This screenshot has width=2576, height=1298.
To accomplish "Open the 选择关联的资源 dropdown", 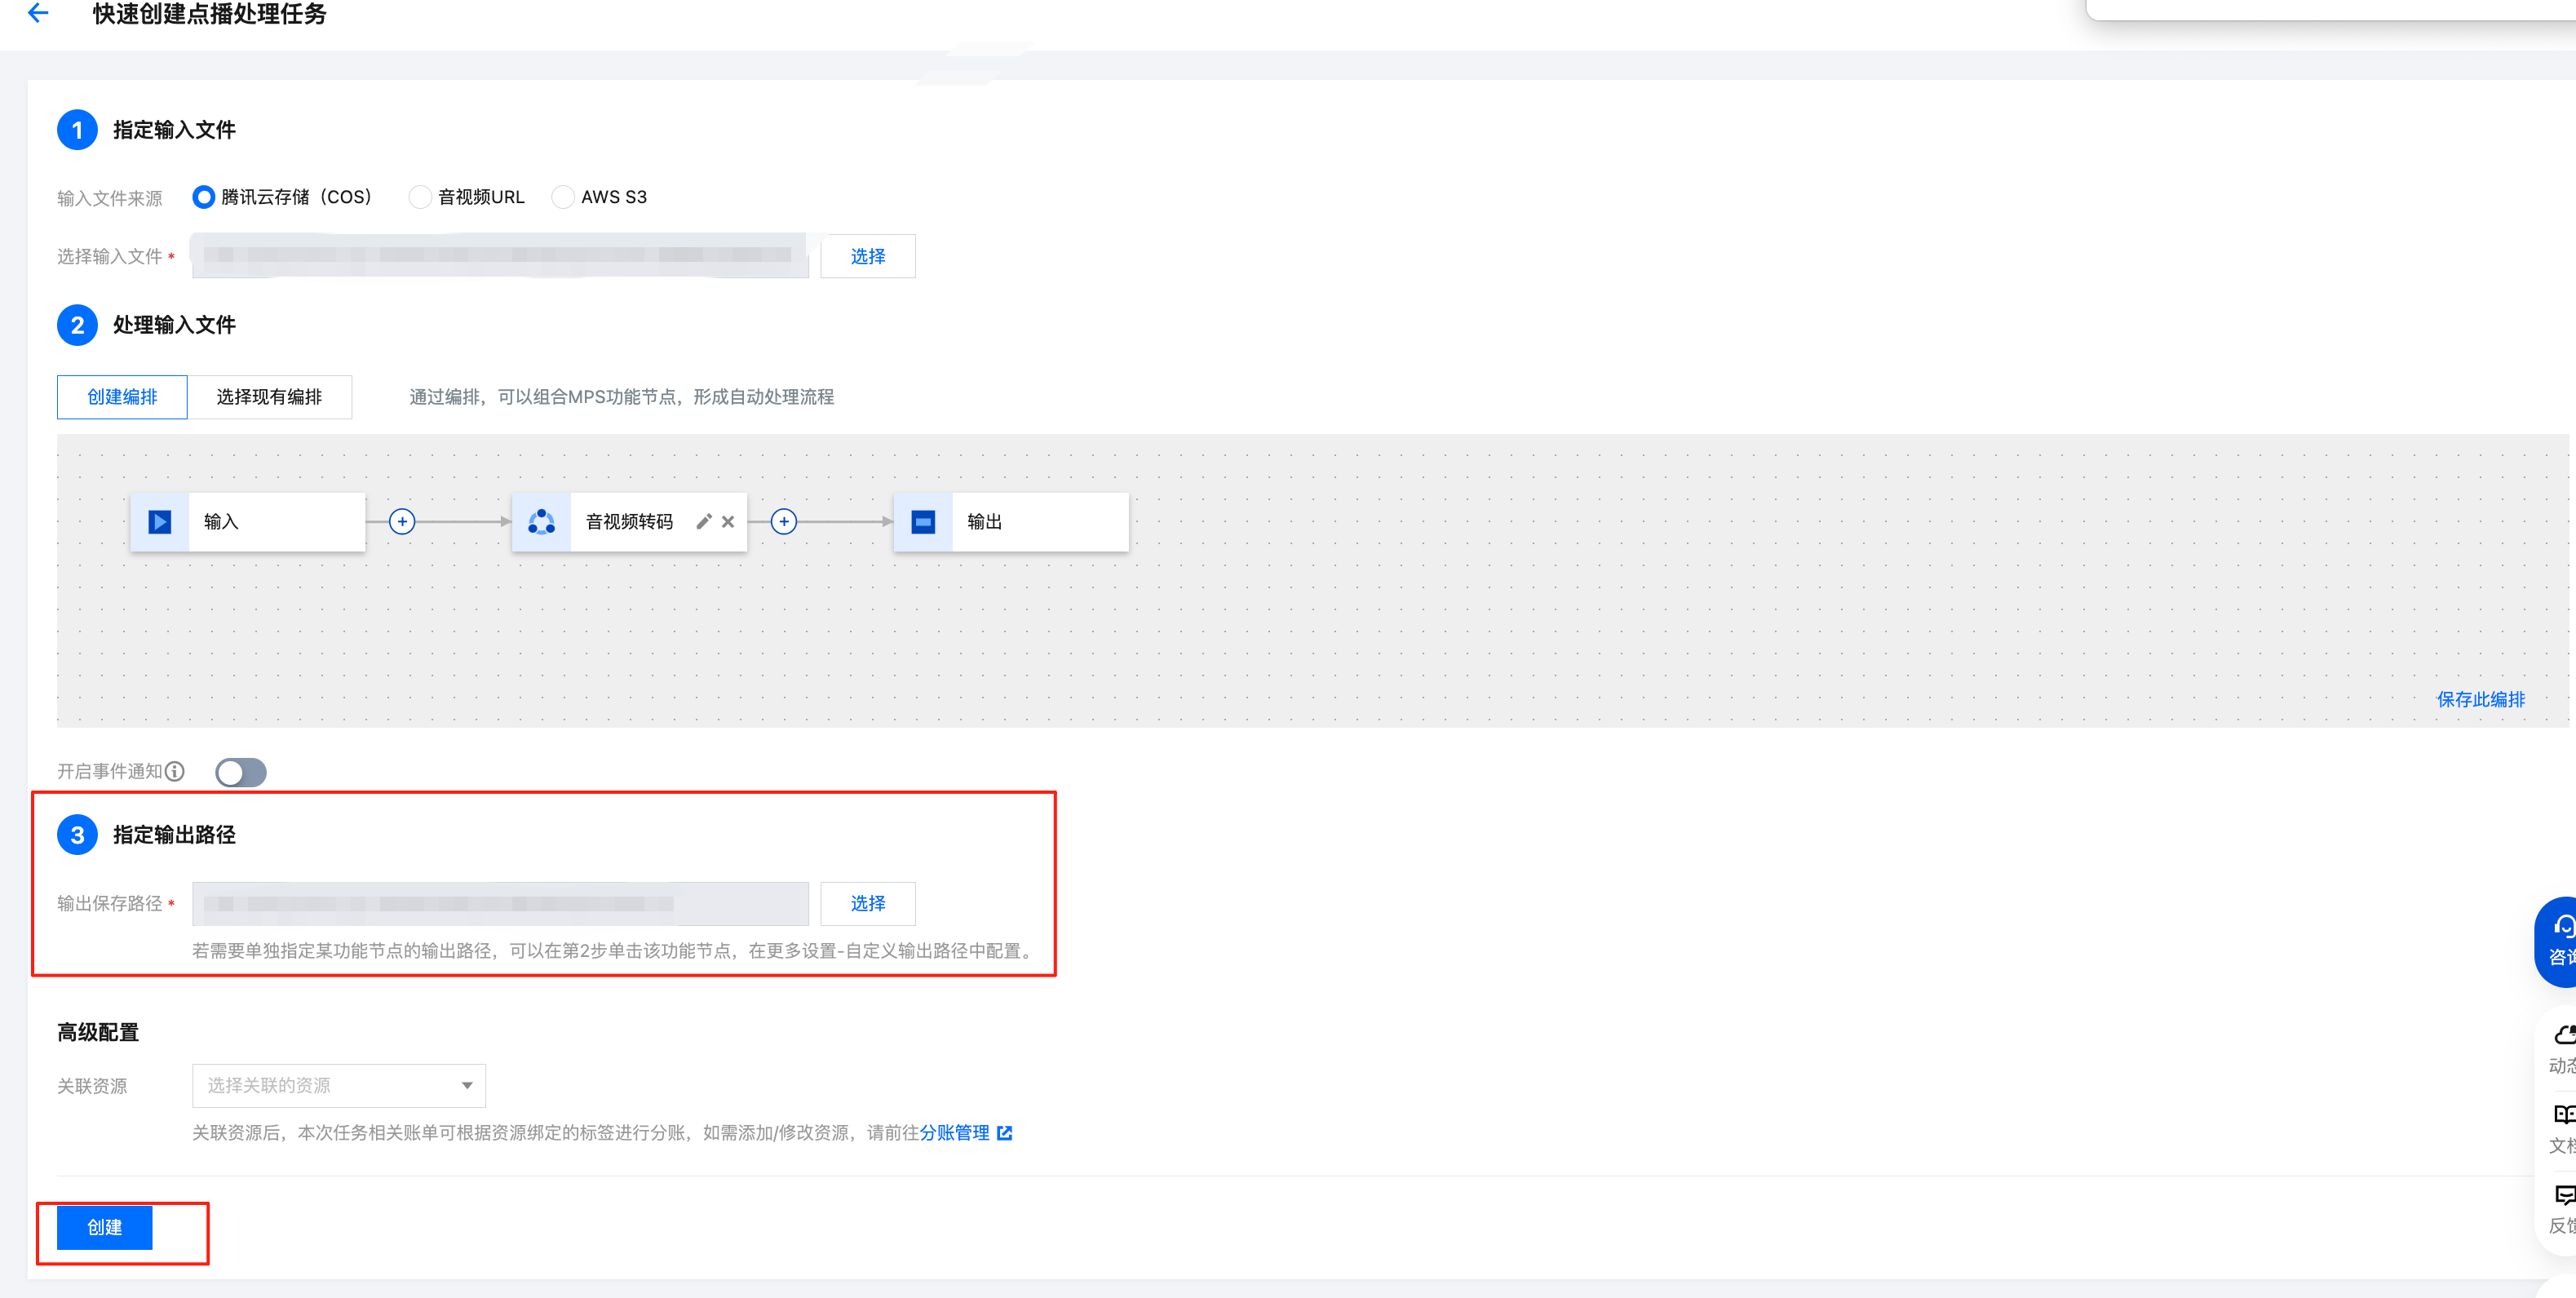I will click(x=339, y=1085).
